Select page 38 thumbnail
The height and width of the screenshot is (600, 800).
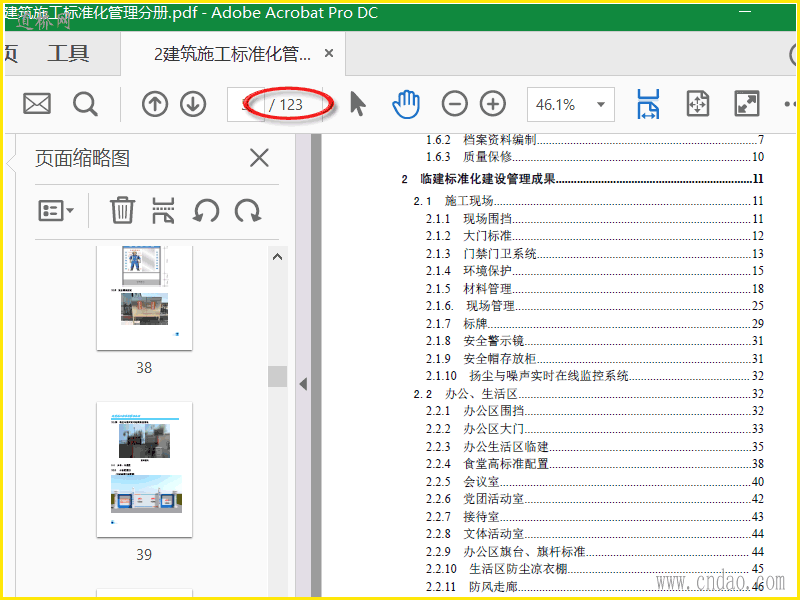(x=144, y=298)
